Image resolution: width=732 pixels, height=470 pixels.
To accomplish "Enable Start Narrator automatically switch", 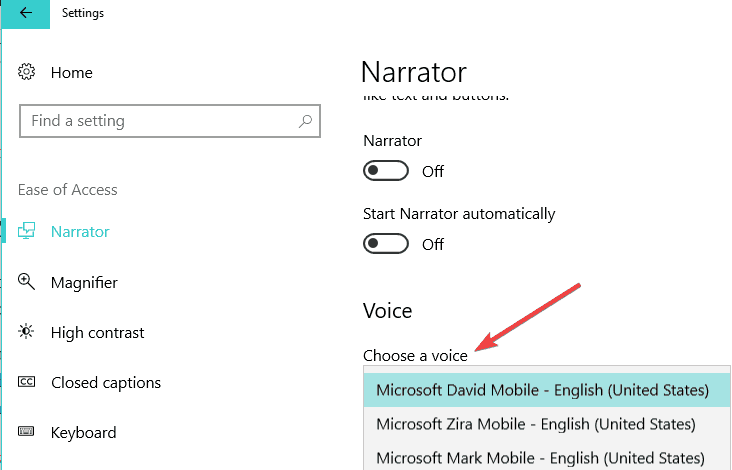I will tap(386, 244).
